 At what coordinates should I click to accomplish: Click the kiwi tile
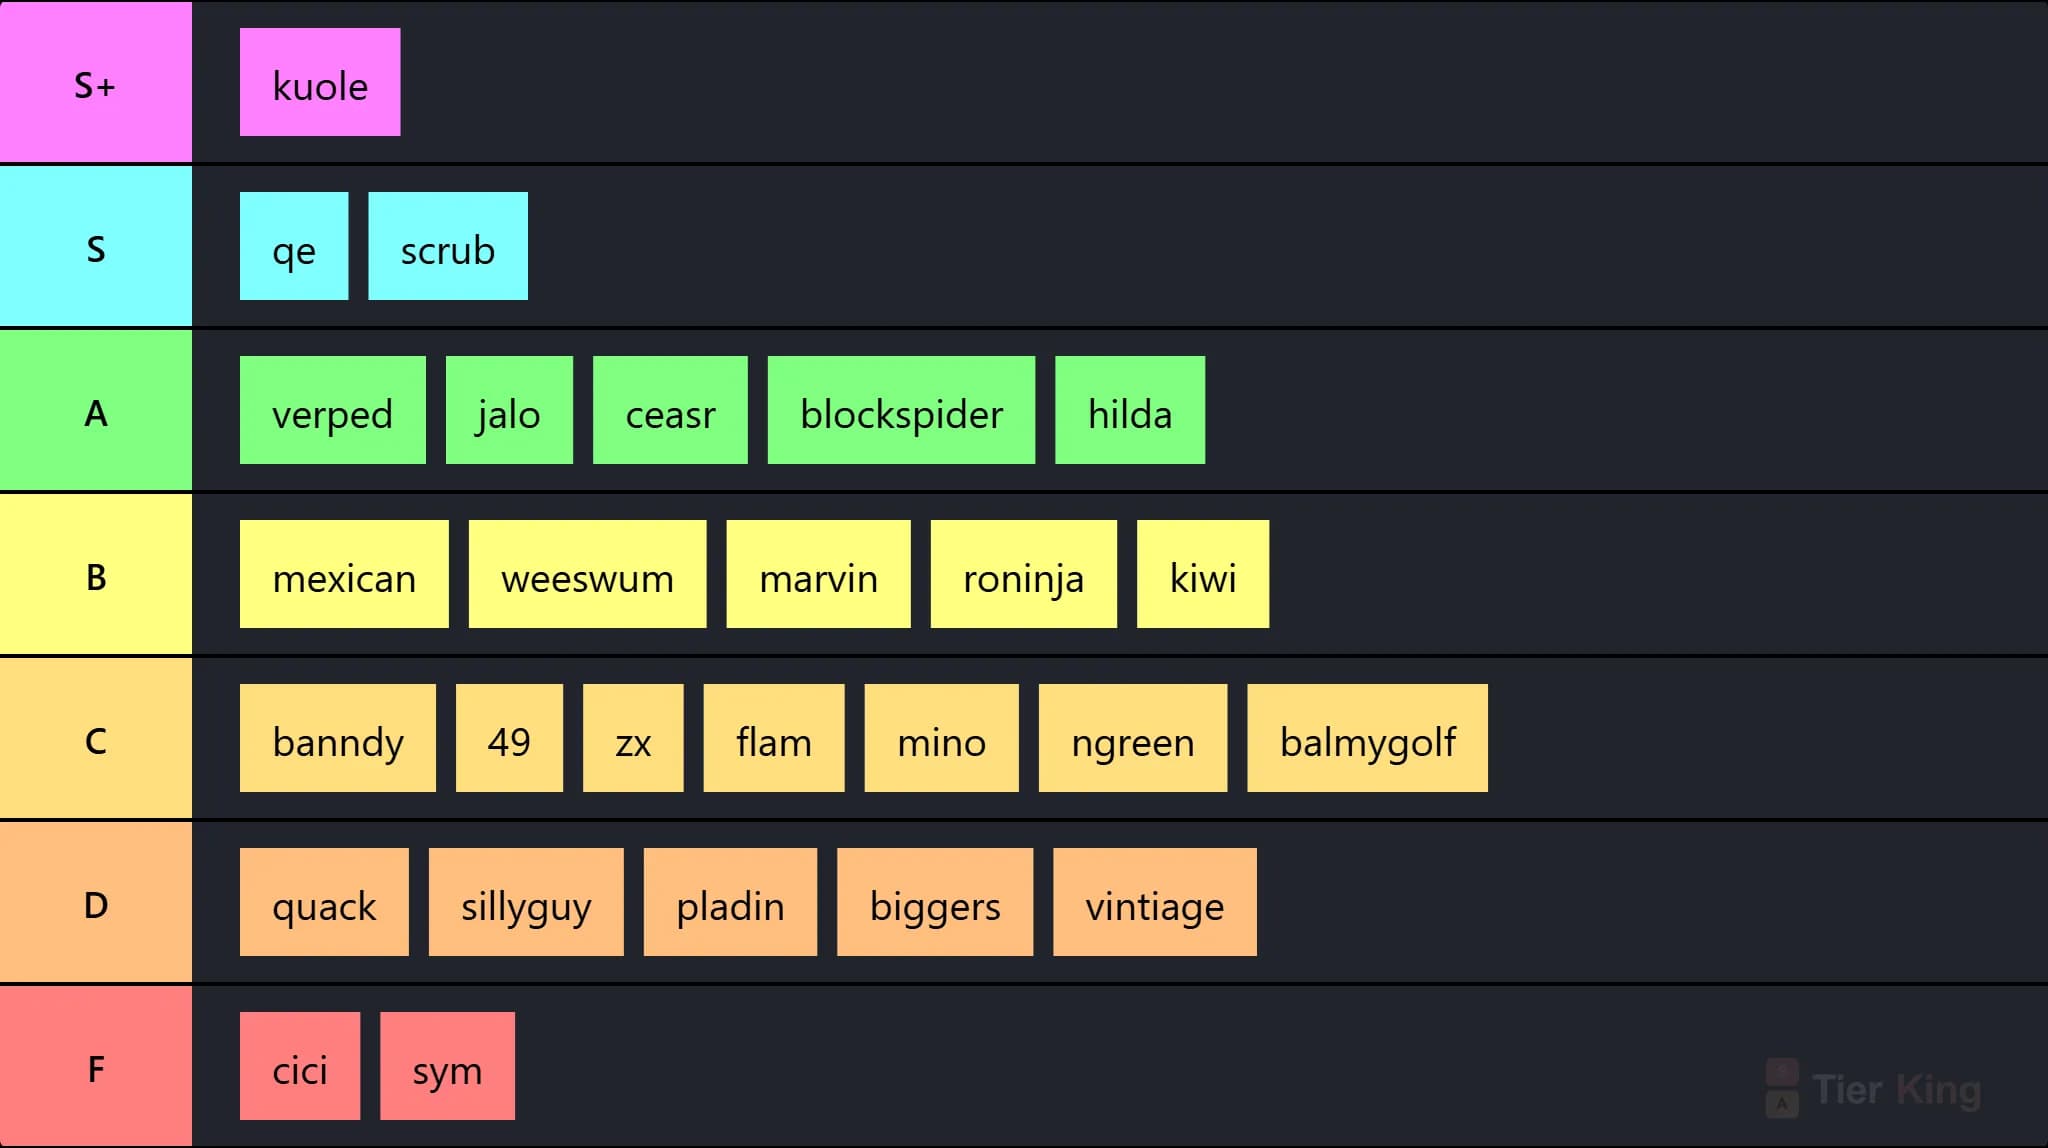(x=1203, y=574)
